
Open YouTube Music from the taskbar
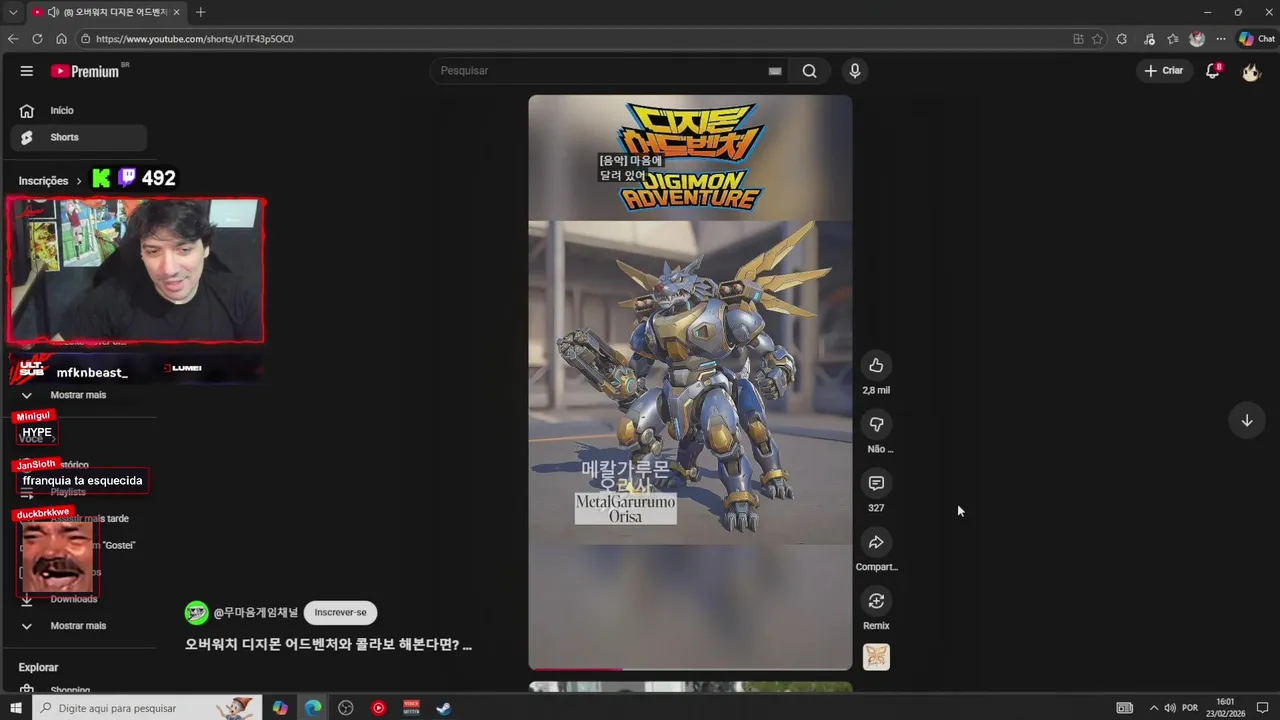click(378, 708)
